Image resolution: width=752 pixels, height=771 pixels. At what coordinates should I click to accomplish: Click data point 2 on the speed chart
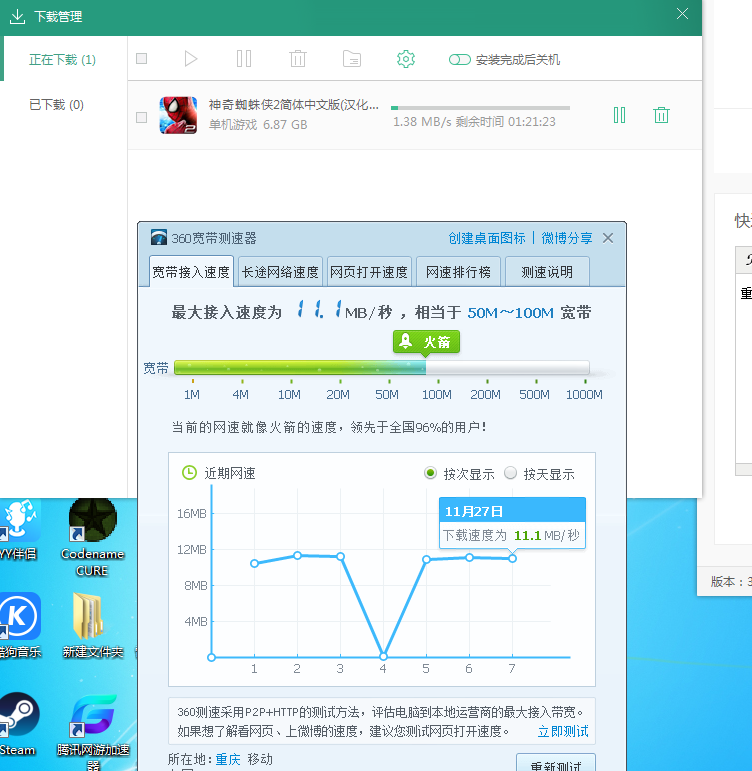(x=297, y=556)
